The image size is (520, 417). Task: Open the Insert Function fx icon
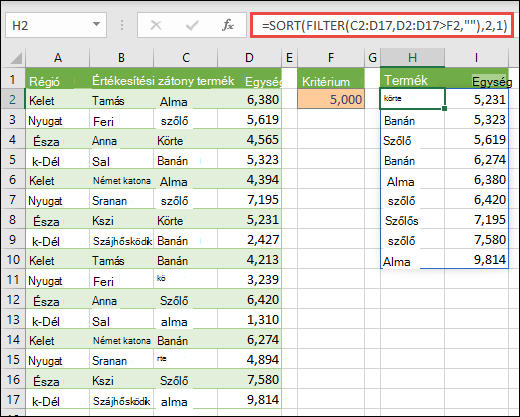(x=228, y=25)
